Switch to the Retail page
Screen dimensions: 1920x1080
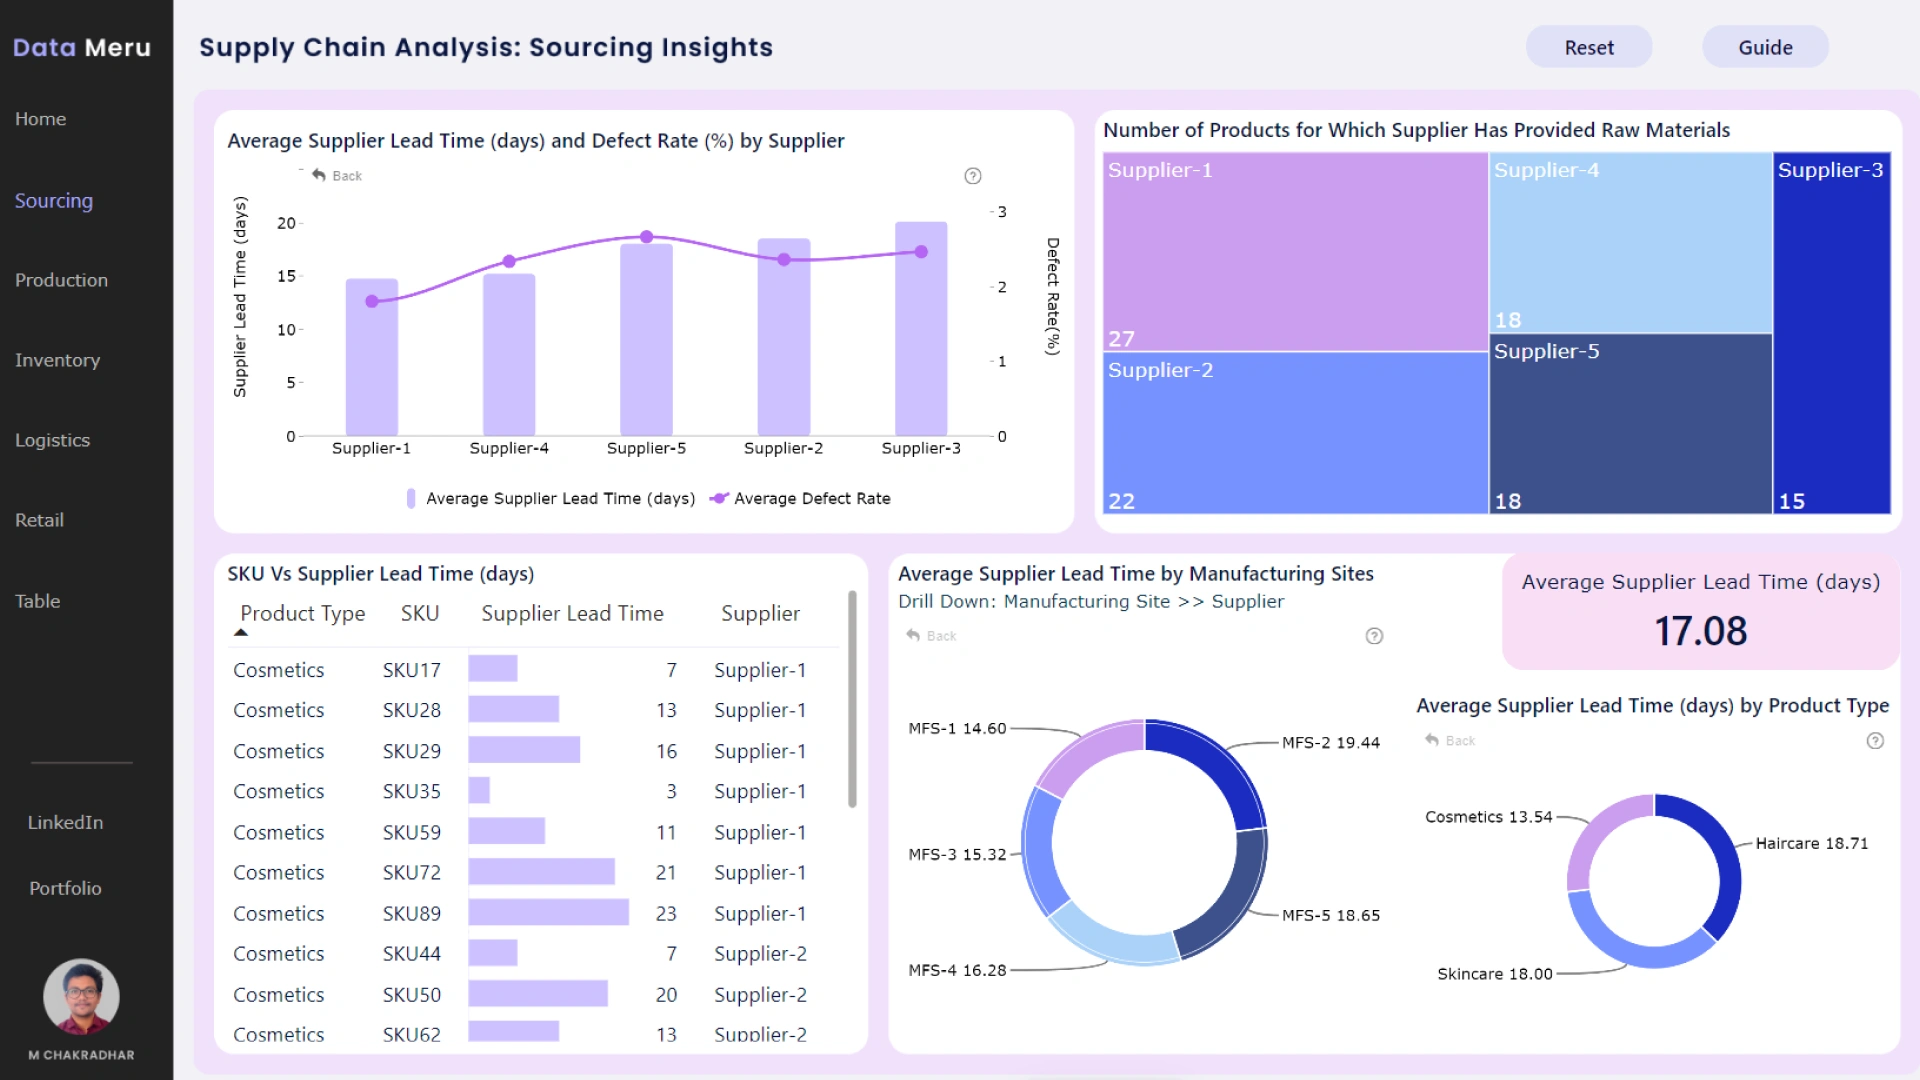(x=39, y=520)
